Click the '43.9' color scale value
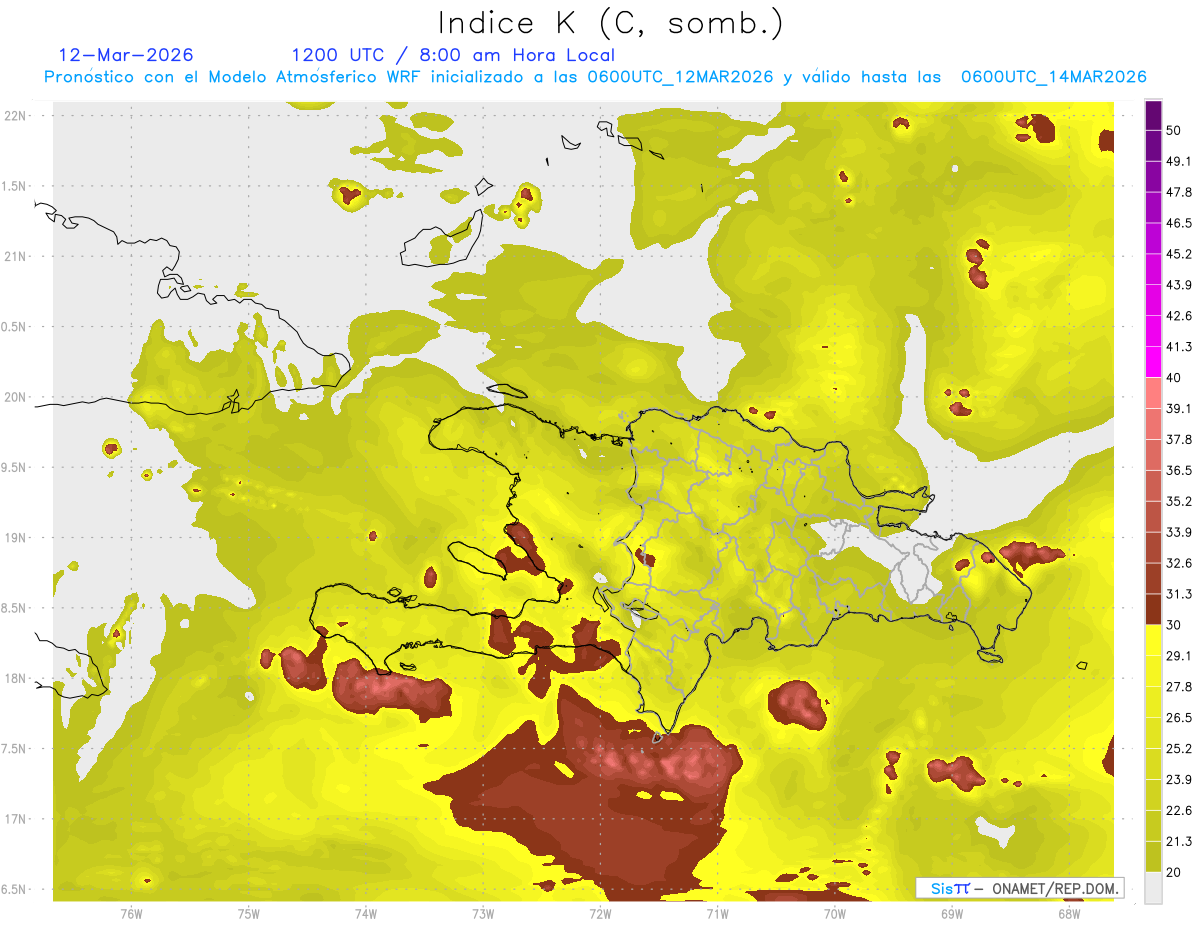The image size is (1200, 927). click(1179, 285)
